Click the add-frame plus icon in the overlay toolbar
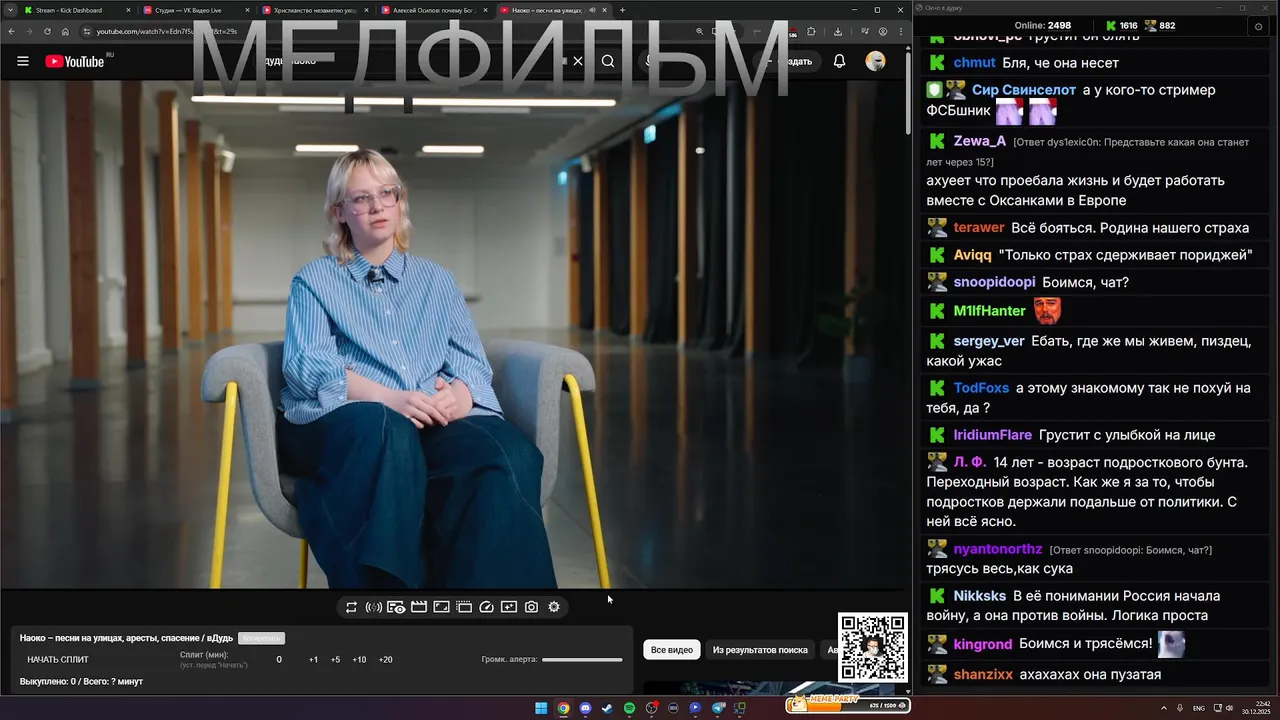1280x720 pixels. [x=509, y=607]
